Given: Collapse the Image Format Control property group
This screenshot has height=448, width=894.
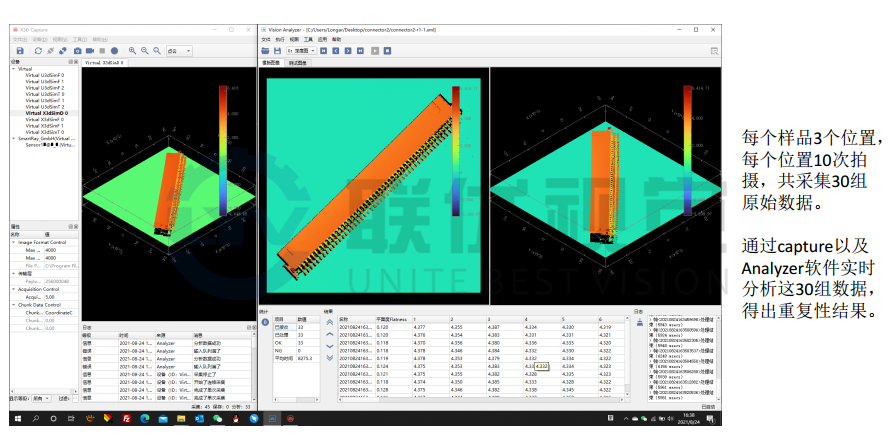Looking at the screenshot, I should [14, 242].
